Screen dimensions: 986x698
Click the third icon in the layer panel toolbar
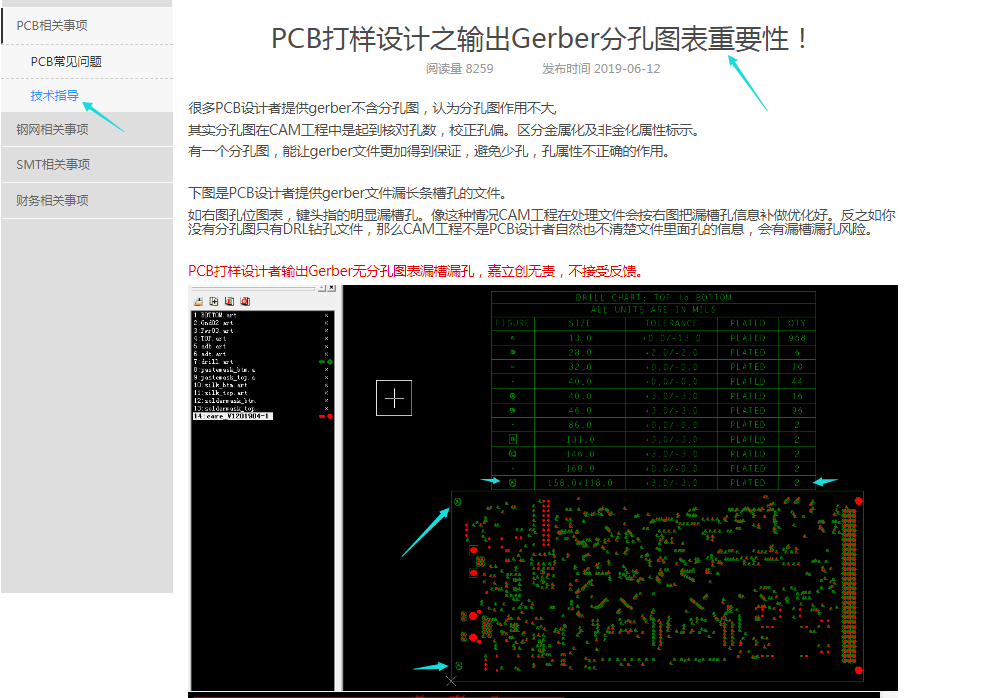230,301
